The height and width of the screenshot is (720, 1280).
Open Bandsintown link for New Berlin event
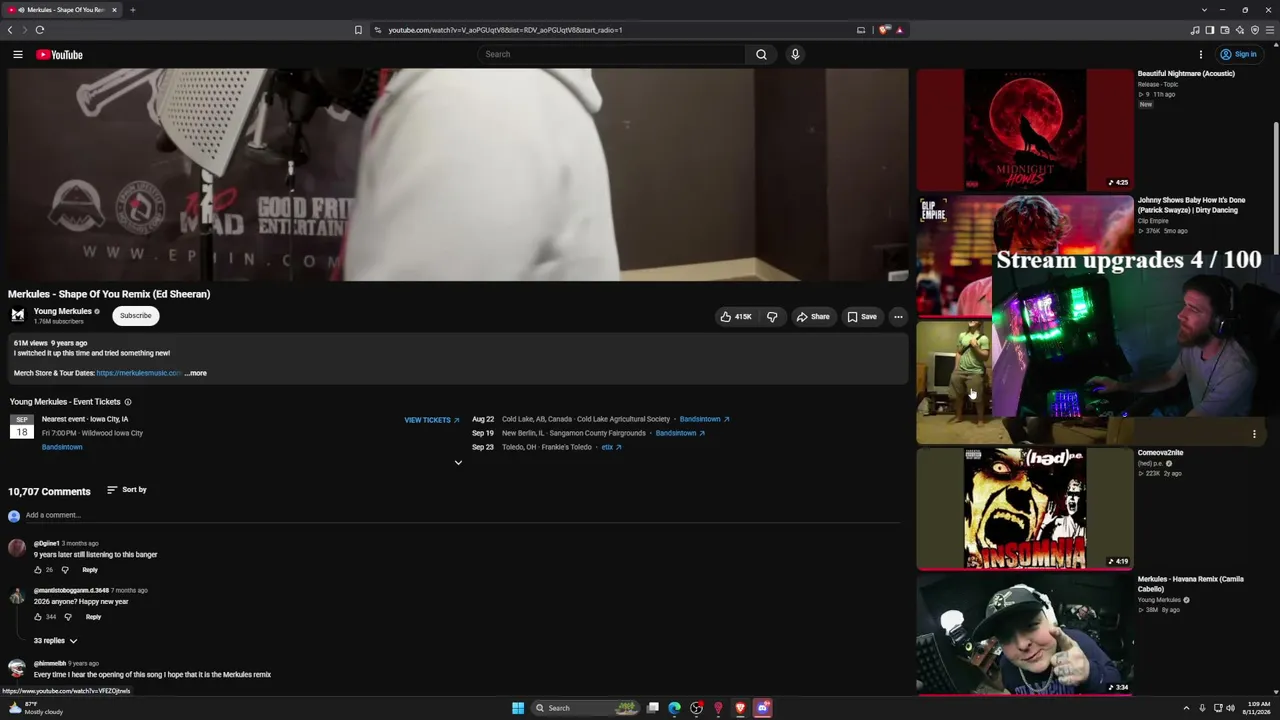pyautogui.click(x=681, y=434)
